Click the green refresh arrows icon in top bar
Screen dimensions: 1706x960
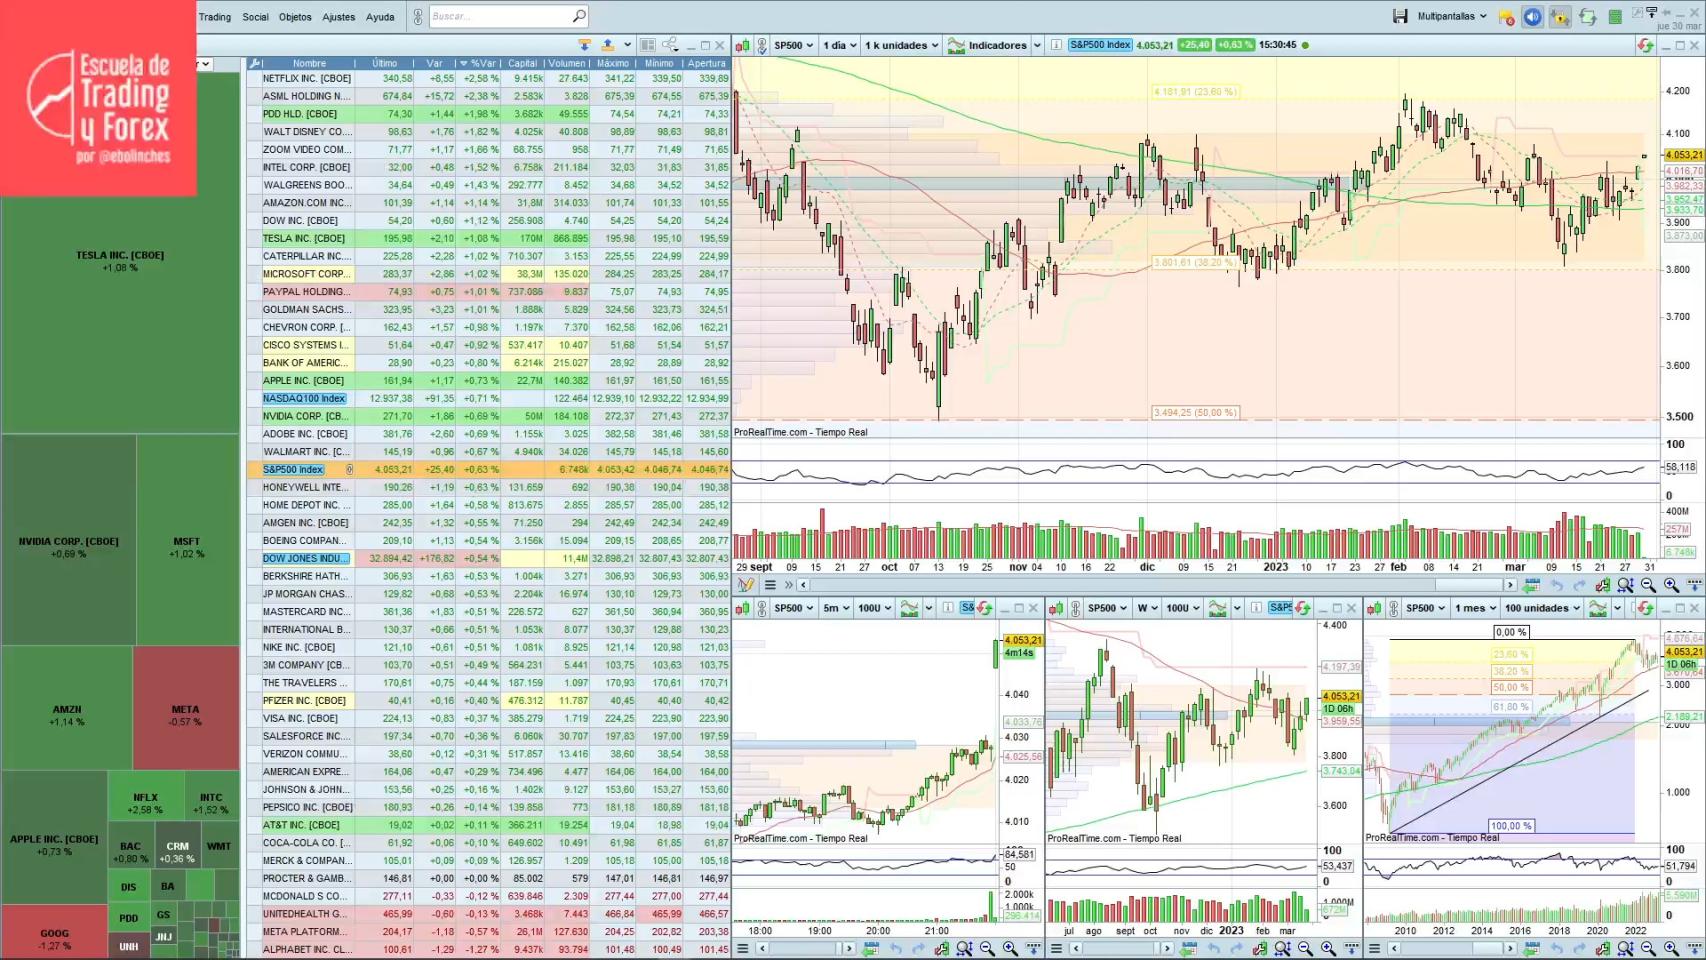point(1588,17)
